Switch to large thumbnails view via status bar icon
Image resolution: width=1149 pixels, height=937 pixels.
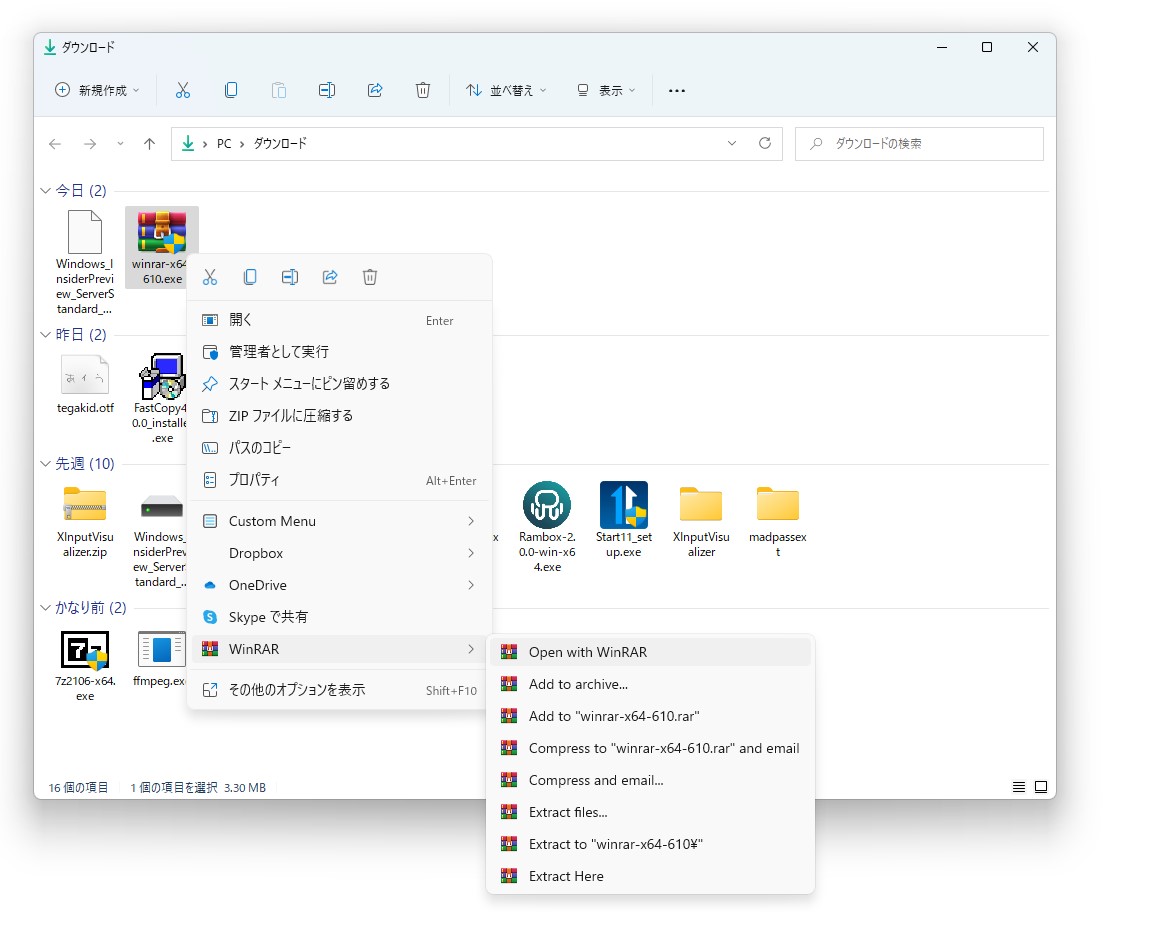pyautogui.click(x=1040, y=787)
